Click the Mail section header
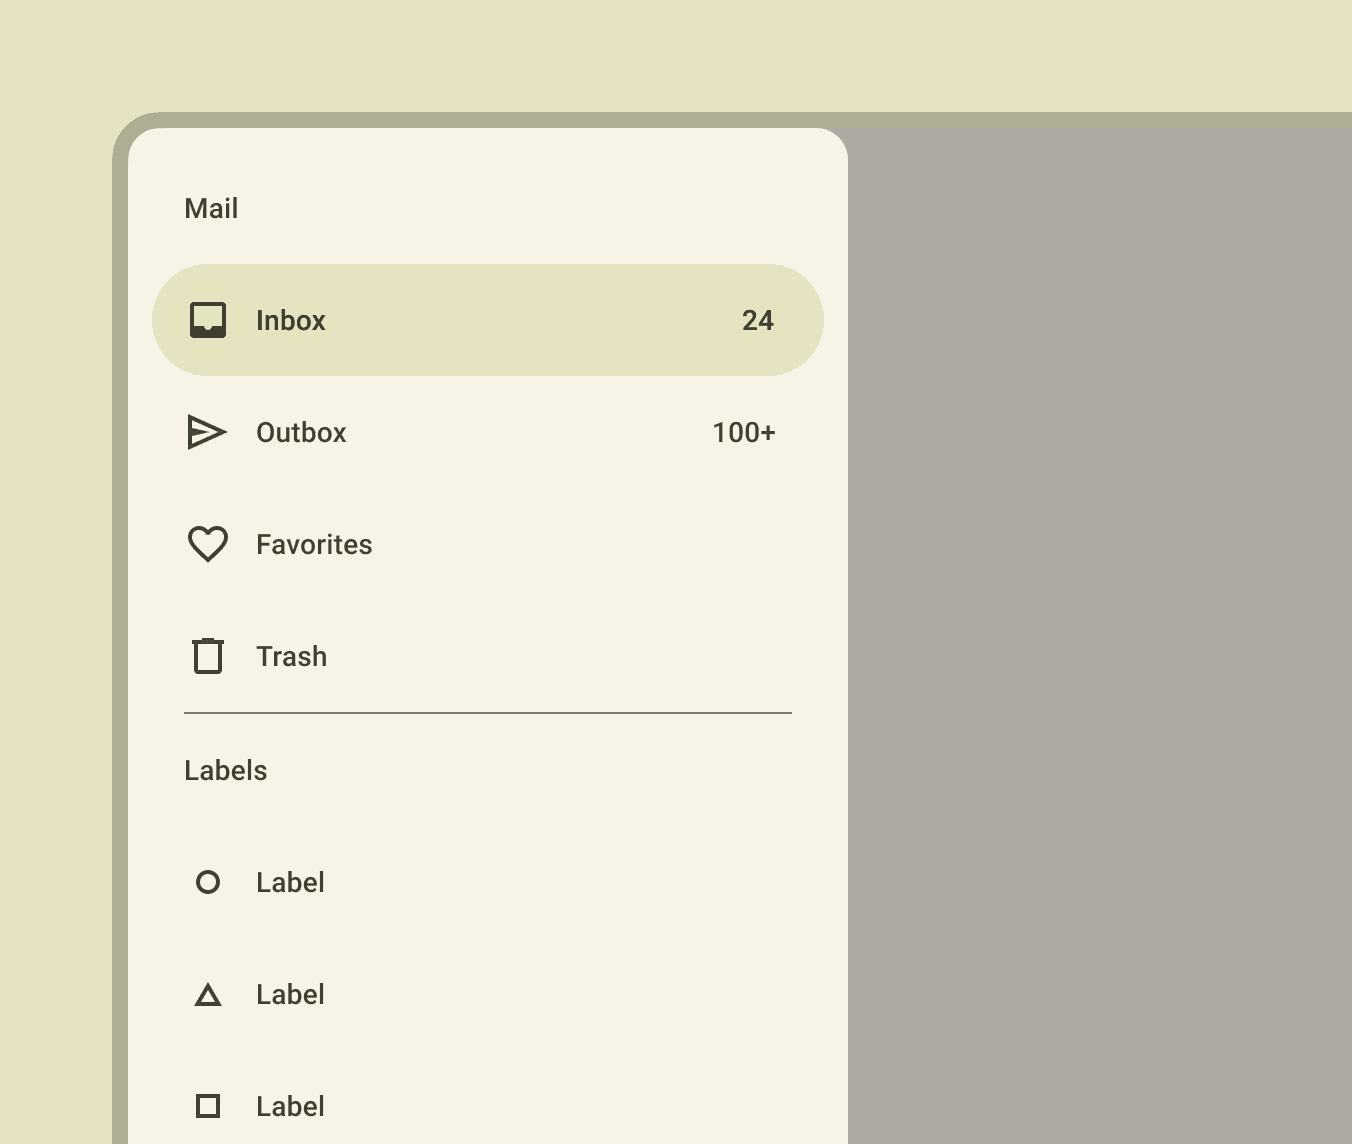The width and height of the screenshot is (1352, 1144). coord(211,208)
